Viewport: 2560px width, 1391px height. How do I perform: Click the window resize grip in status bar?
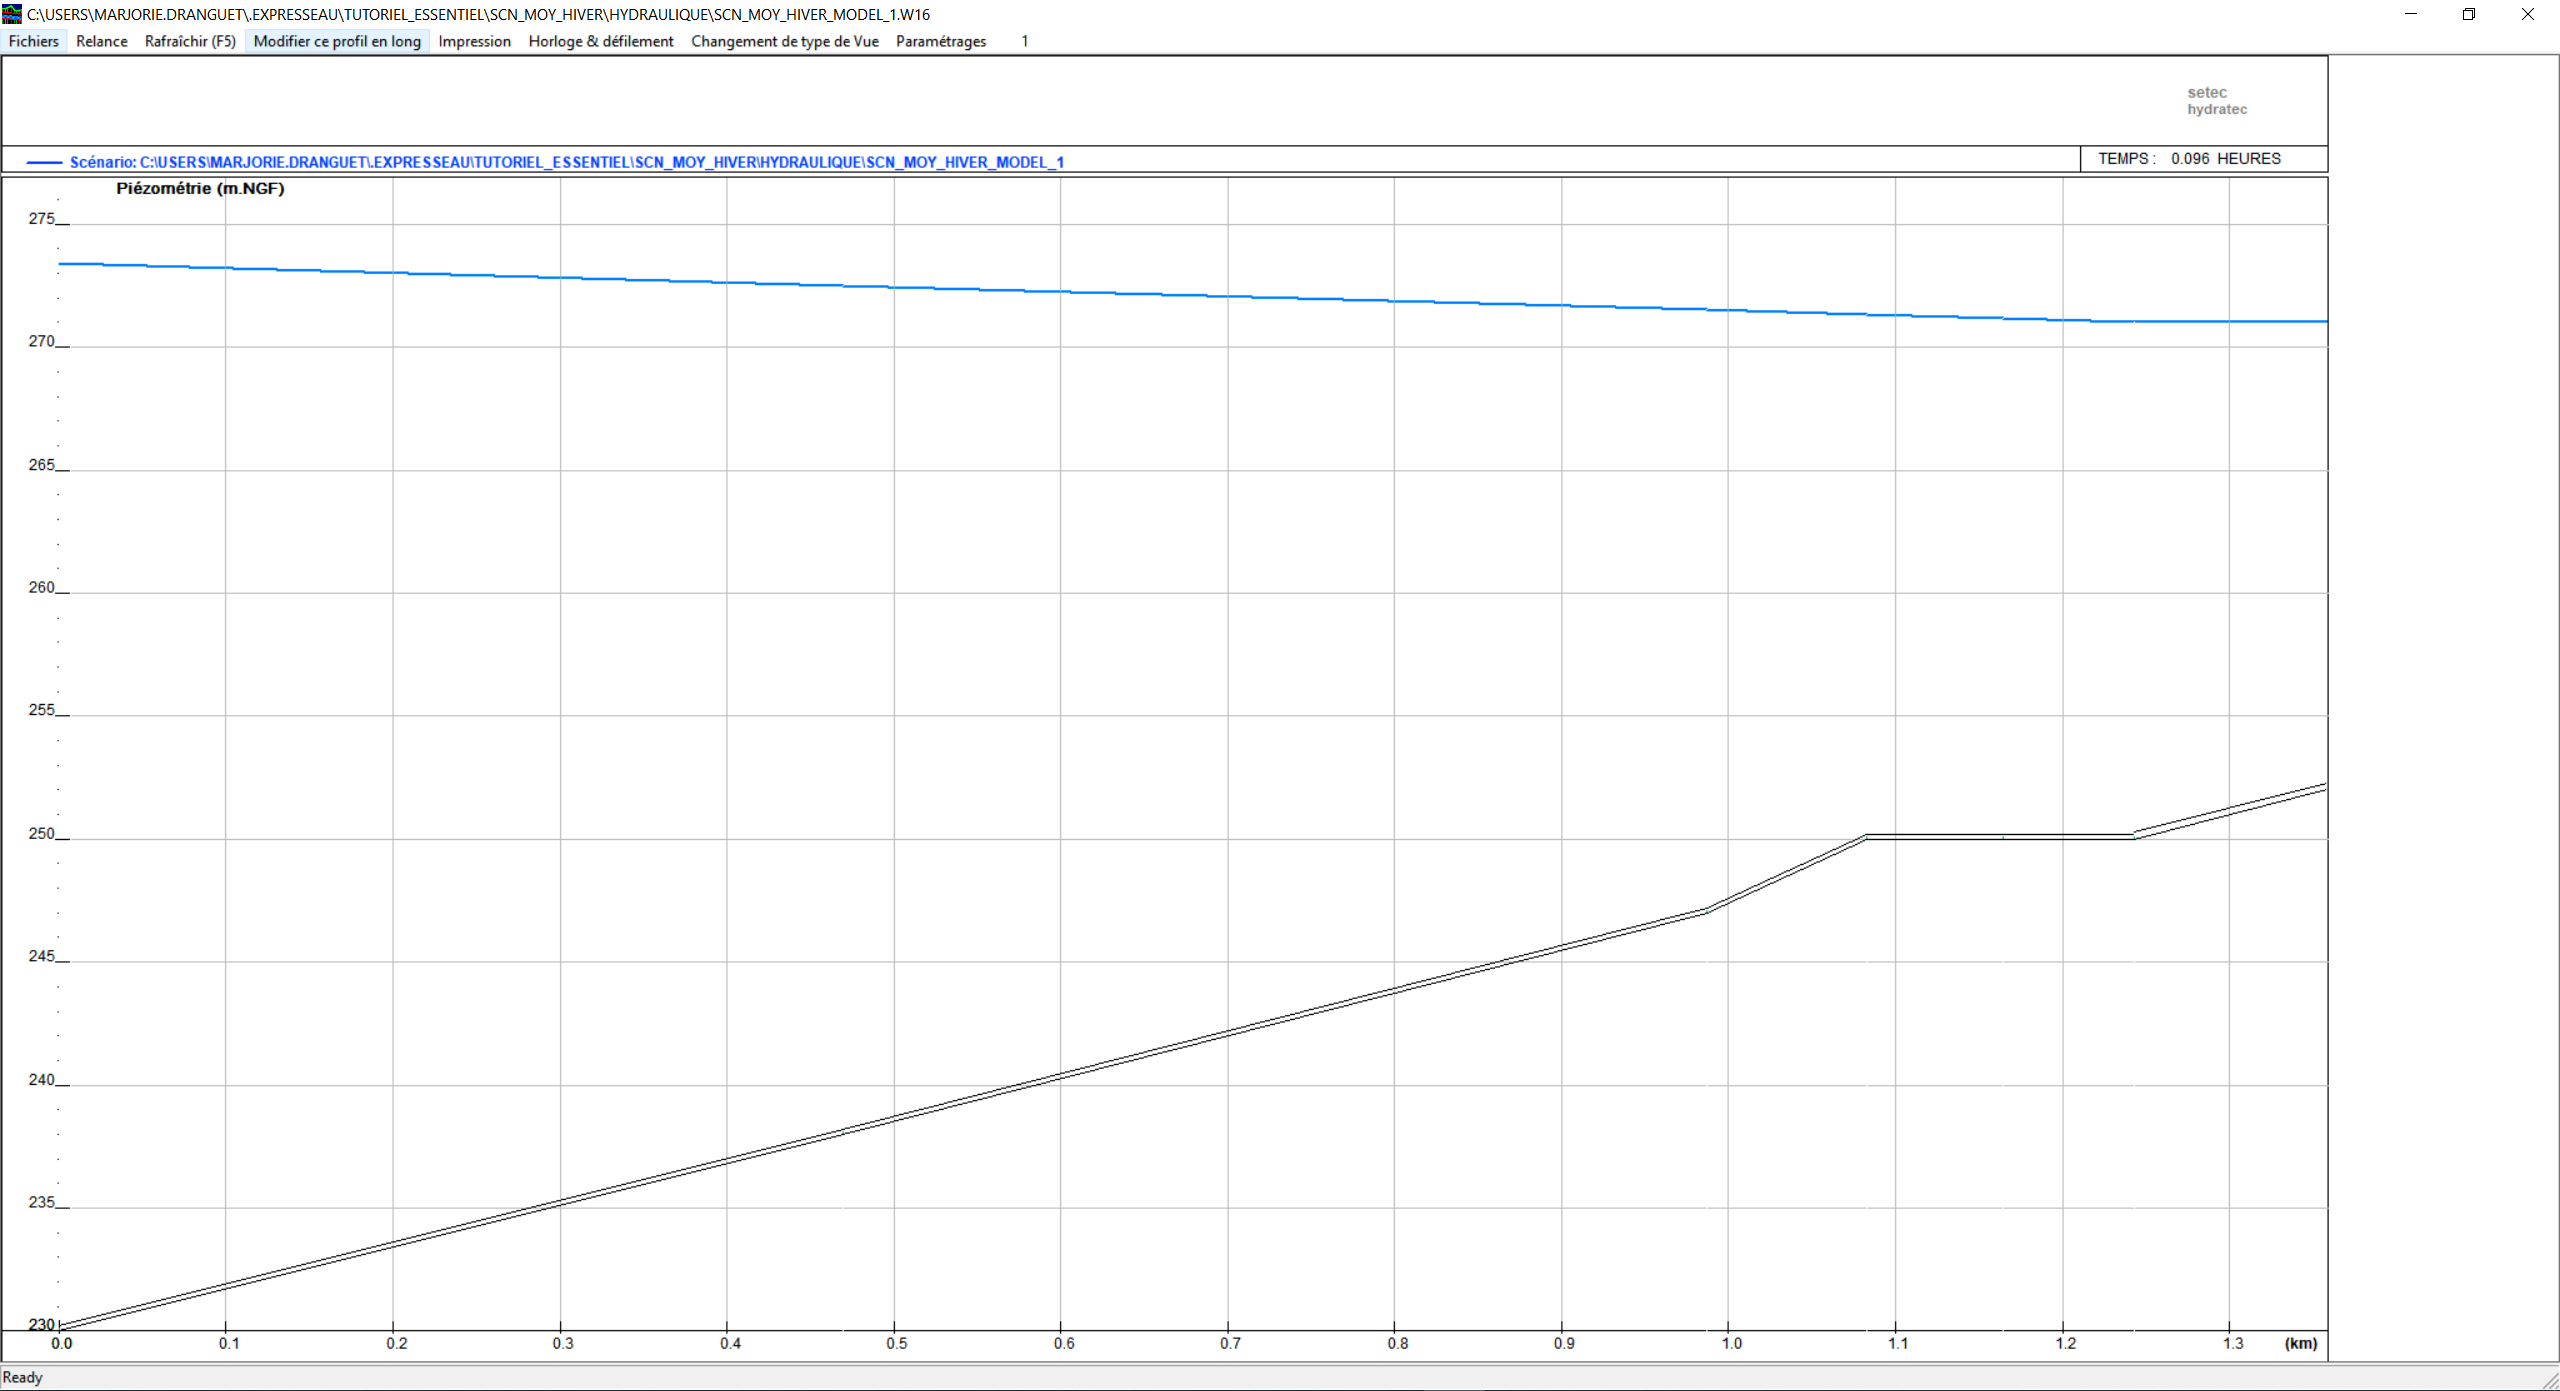pos(2550,1381)
